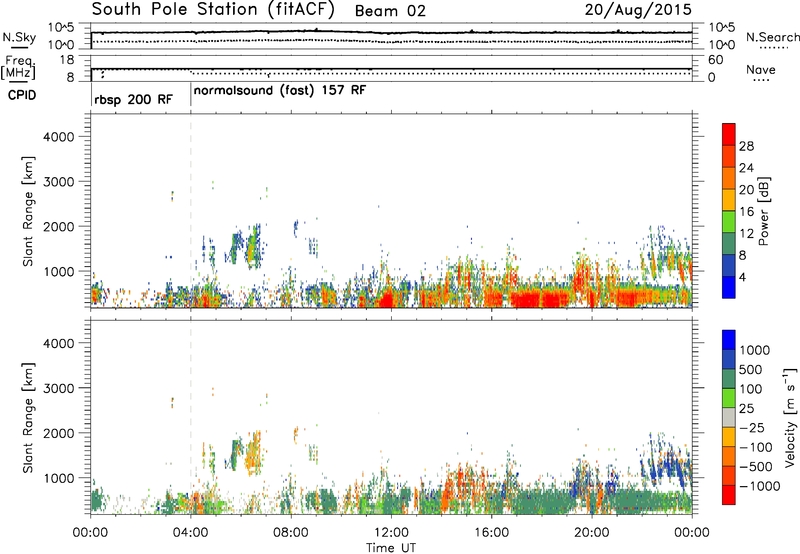Click the '12:00' time tick label

391,533
